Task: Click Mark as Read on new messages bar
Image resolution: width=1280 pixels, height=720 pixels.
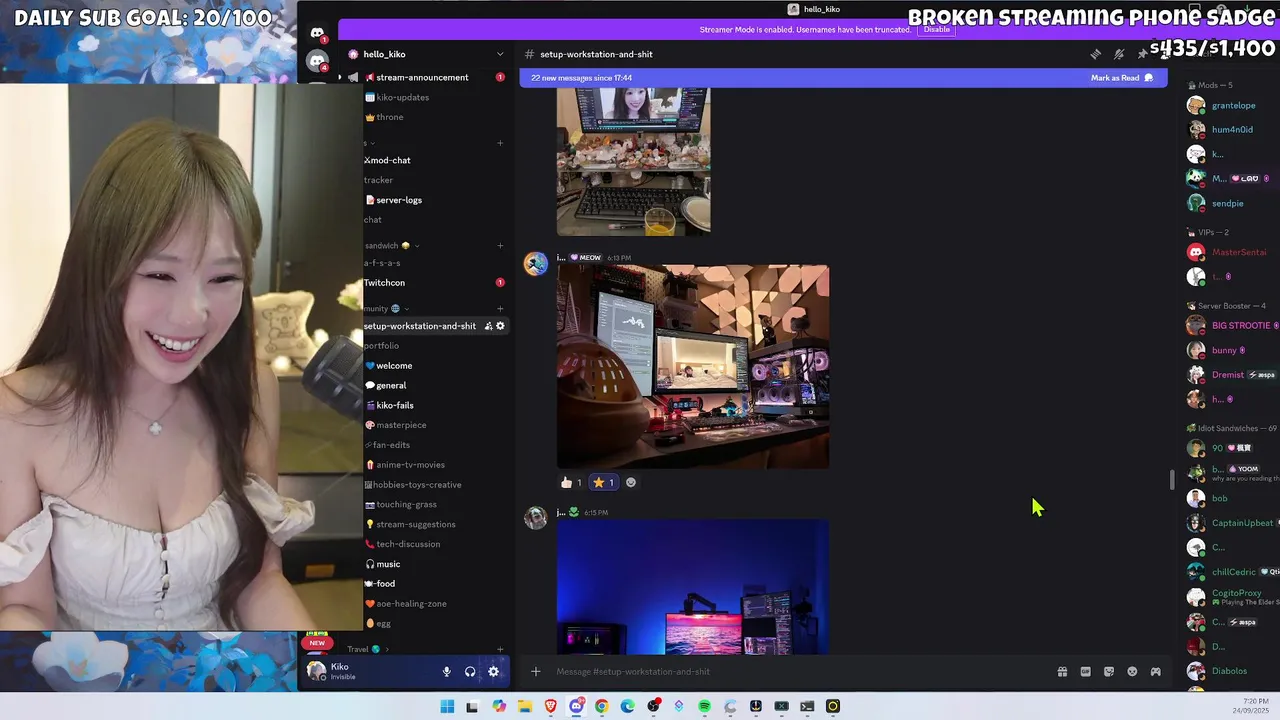Action: [x=1121, y=78]
